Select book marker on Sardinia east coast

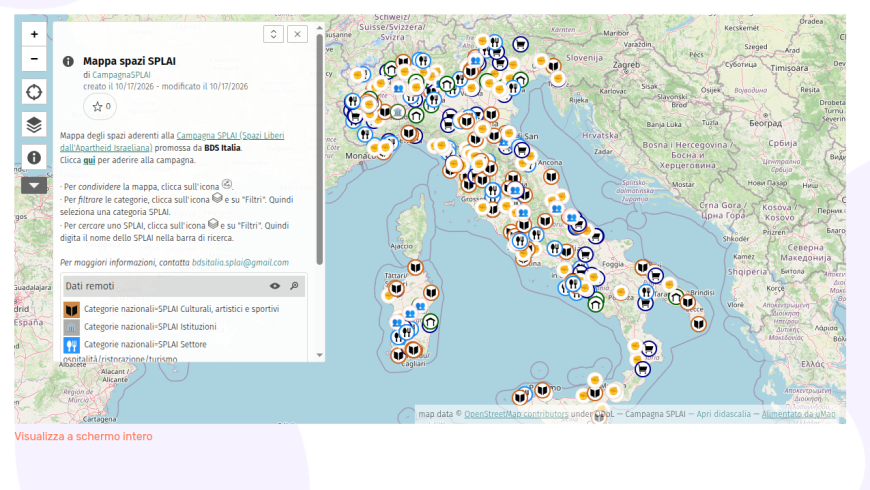(431, 292)
